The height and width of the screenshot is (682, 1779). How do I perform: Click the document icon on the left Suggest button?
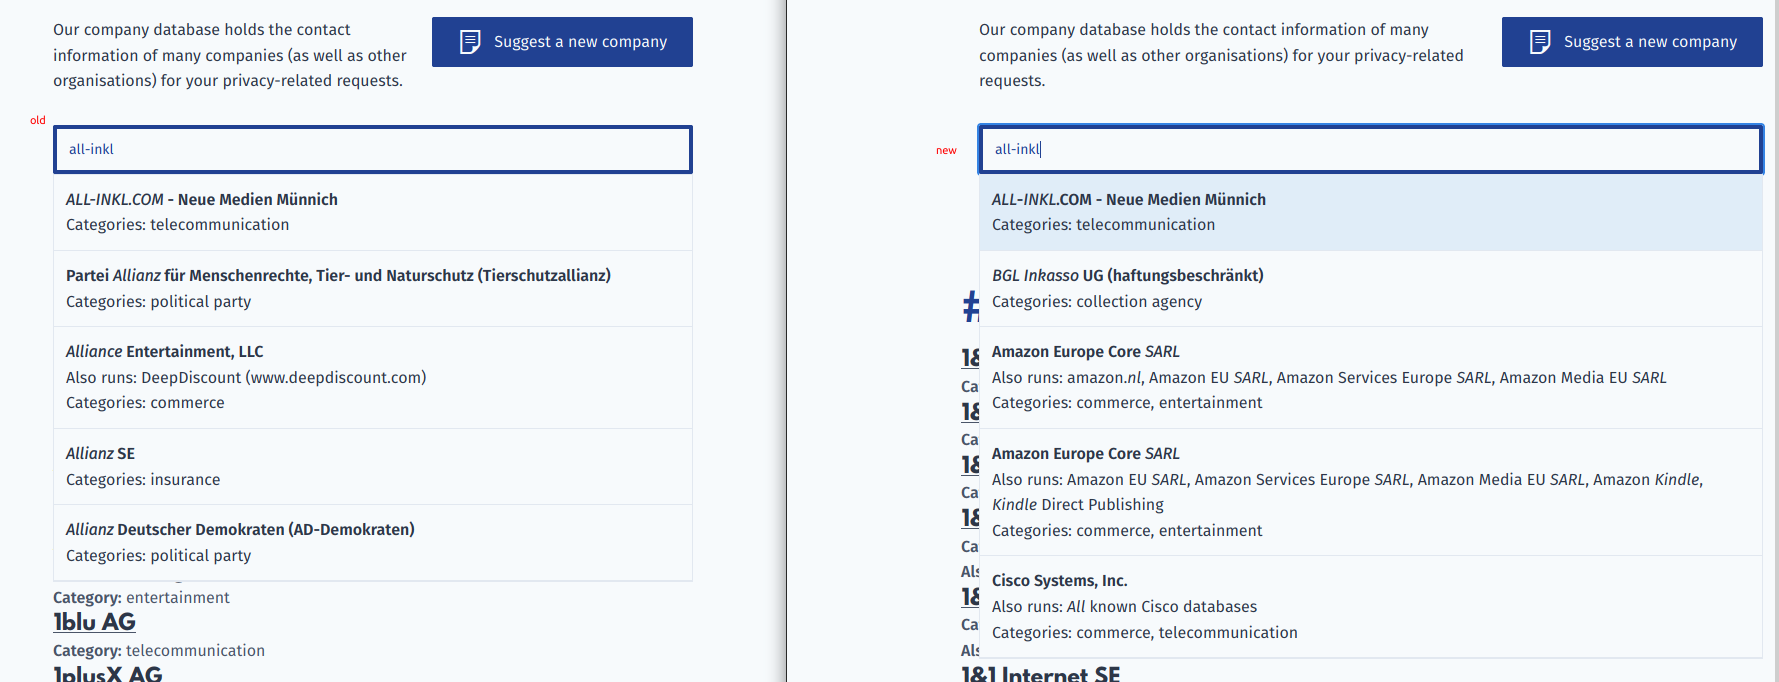pyautogui.click(x=468, y=41)
